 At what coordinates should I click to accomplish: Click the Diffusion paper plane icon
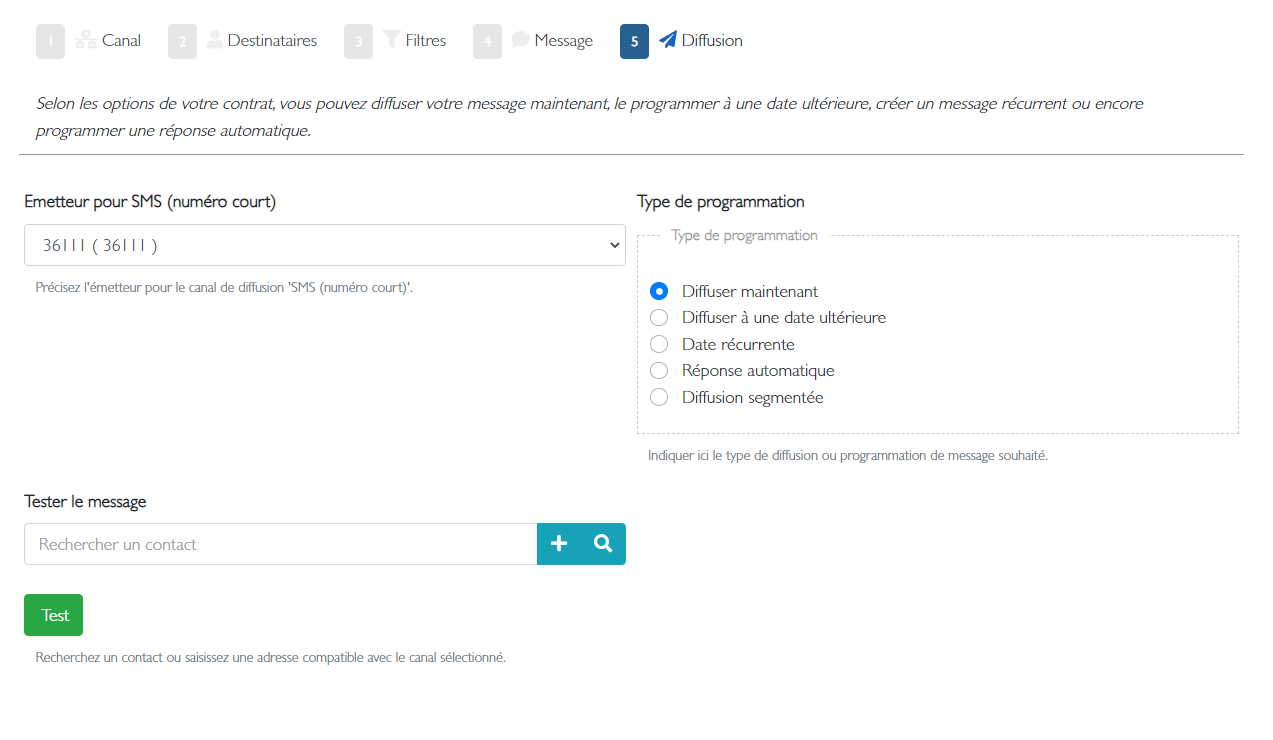tap(668, 40)
